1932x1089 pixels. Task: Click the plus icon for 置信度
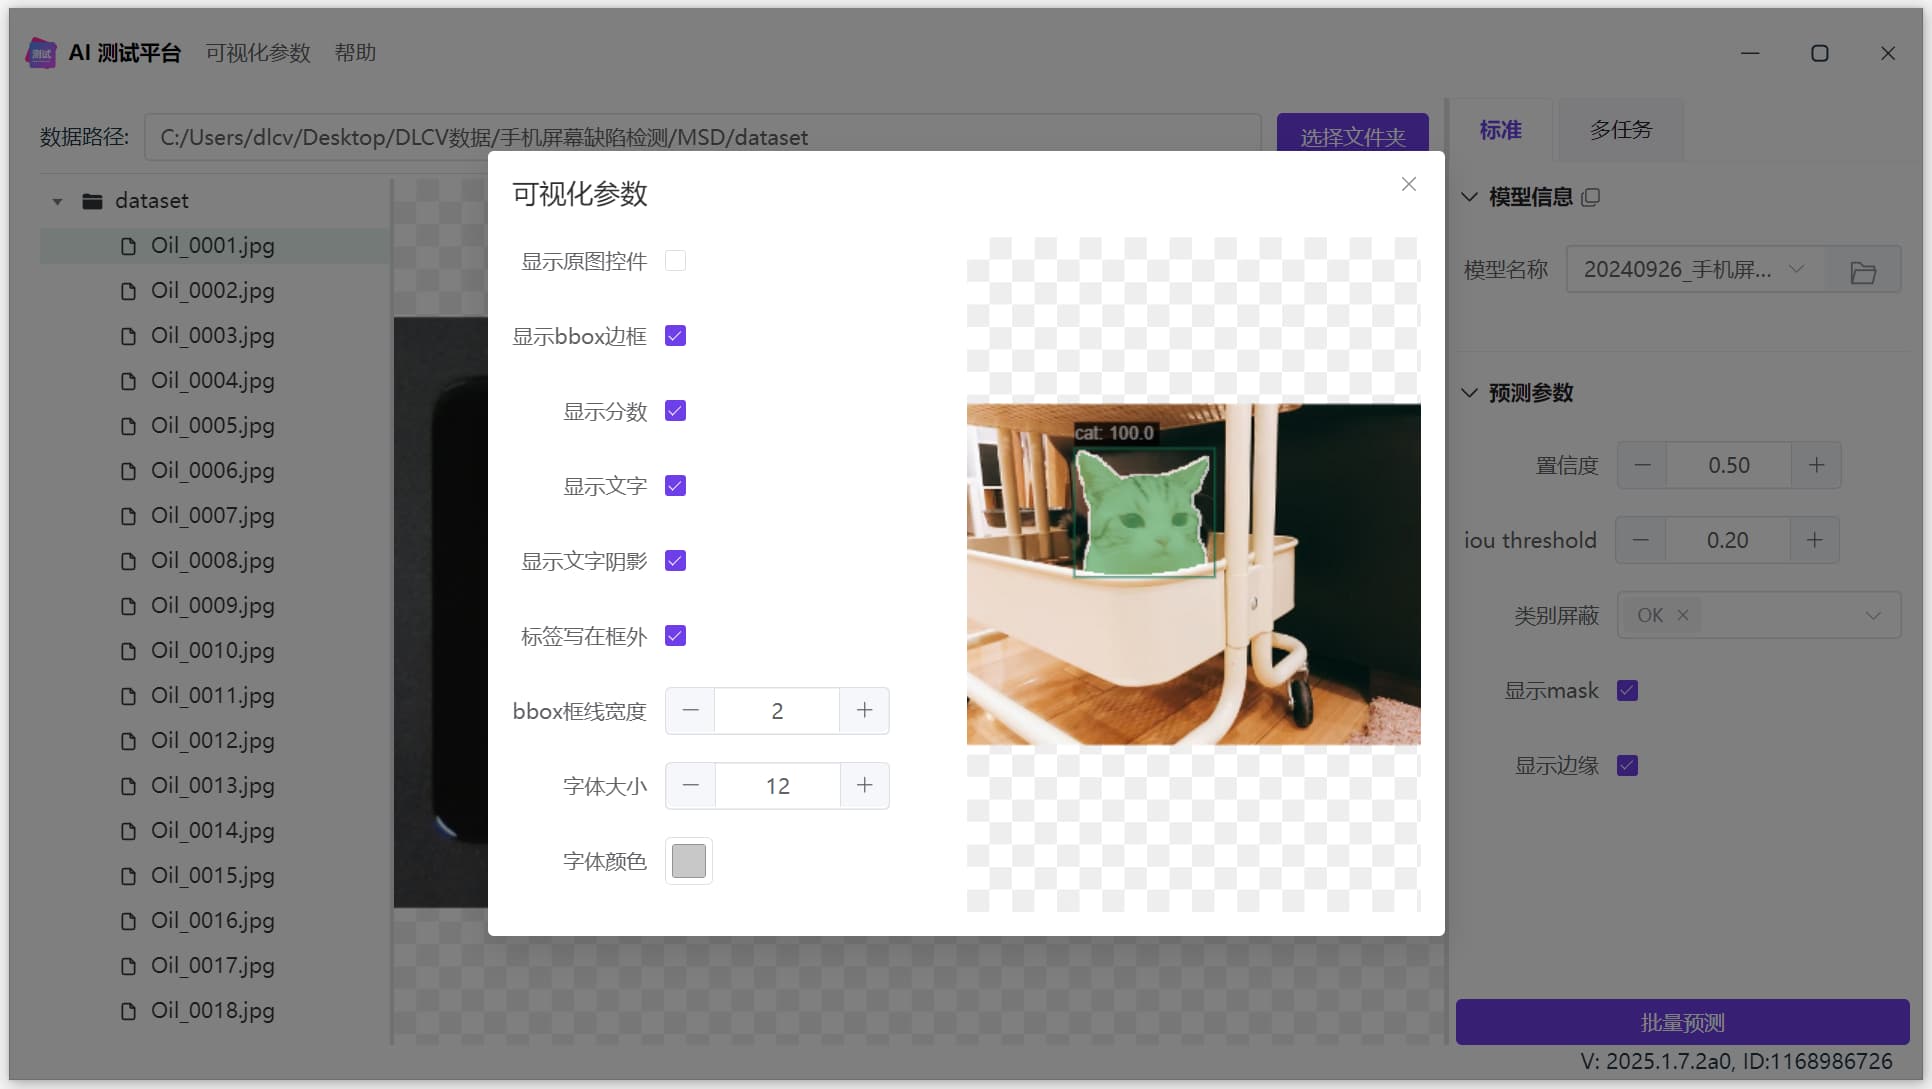click(1816, 465)
